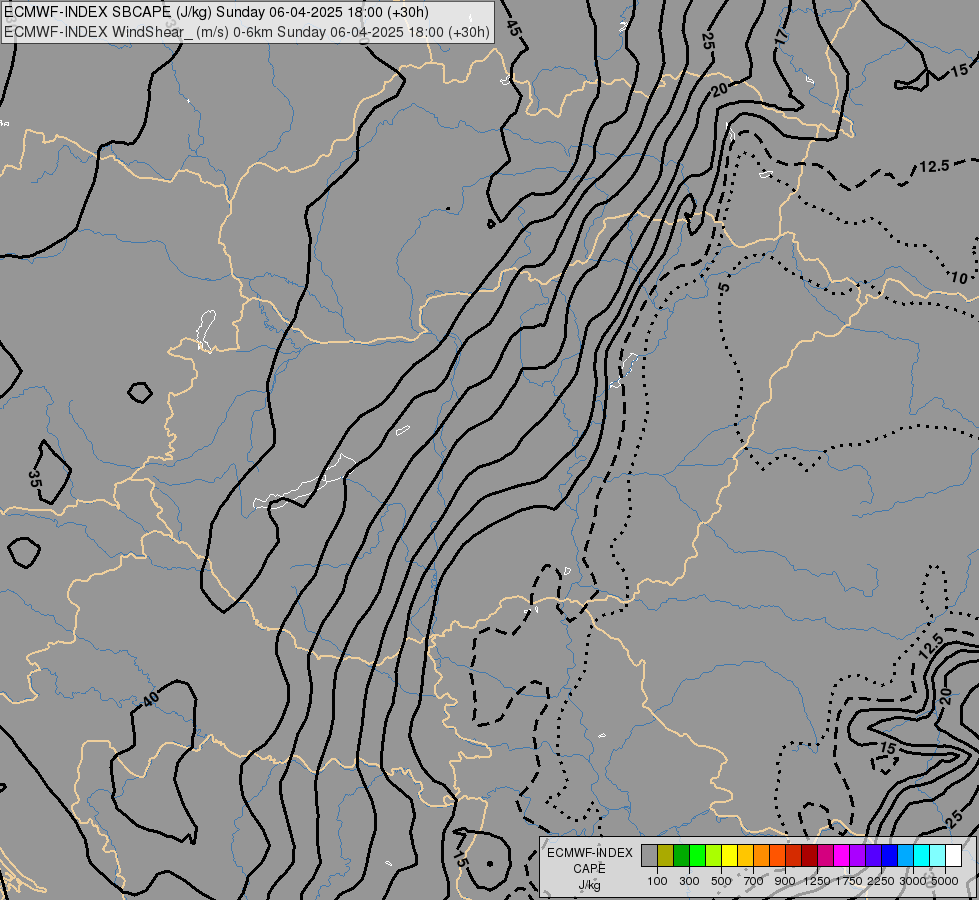Click the orange-red swatch before 900

[777, 856]
